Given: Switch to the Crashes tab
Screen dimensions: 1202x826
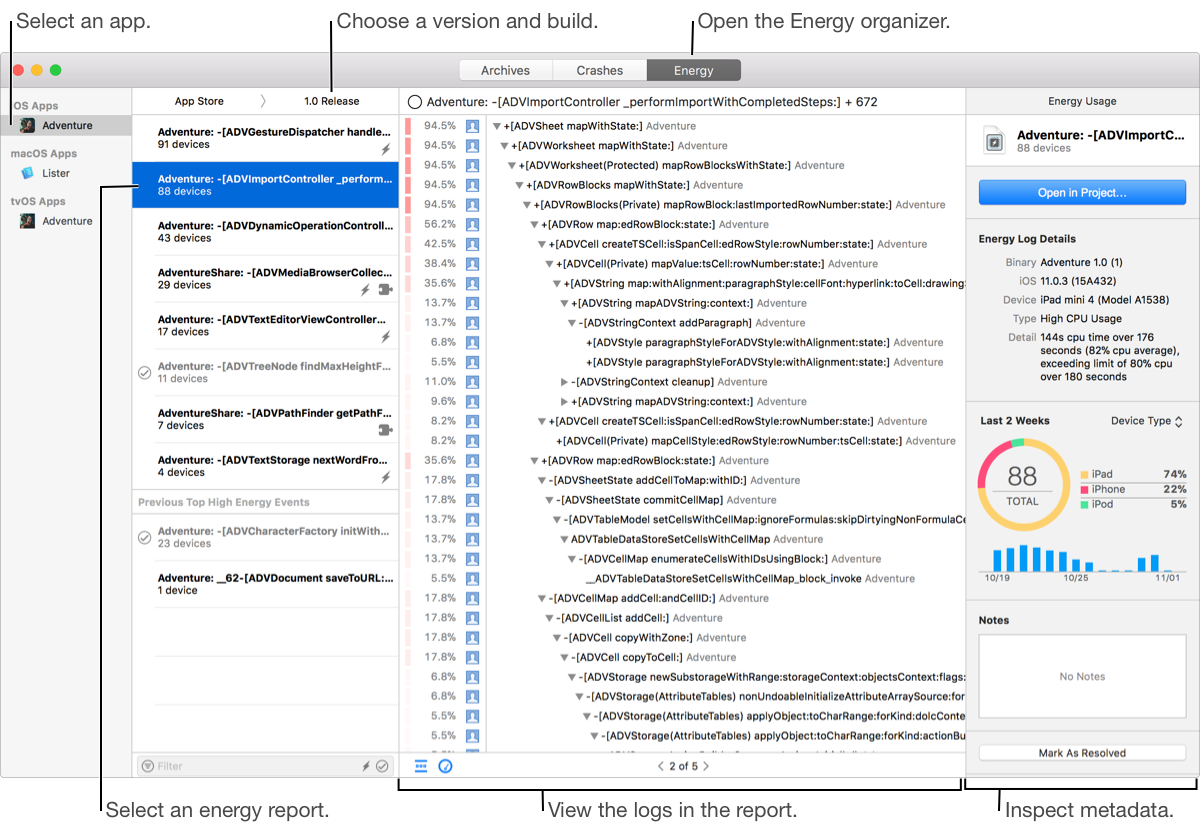Looking at the screenshot, I should click(x=599, y=70).
